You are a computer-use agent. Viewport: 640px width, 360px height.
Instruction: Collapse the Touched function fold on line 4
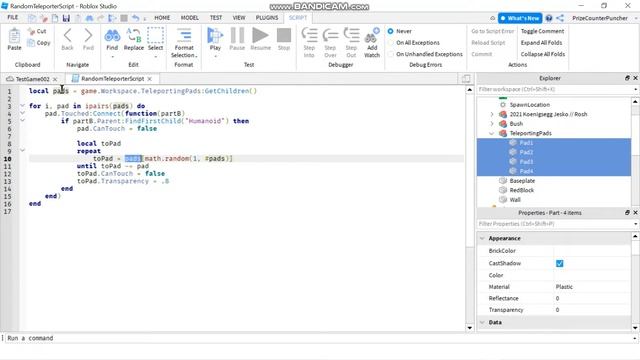[x=22, y=113]
